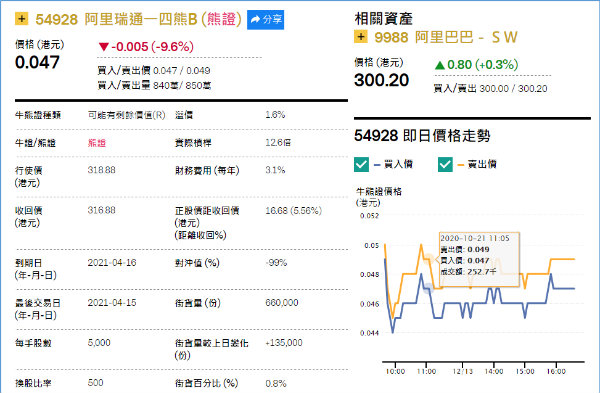600x393 pixels.
Task: Click the 實際槓桿 label
Action: click(193, 143)
